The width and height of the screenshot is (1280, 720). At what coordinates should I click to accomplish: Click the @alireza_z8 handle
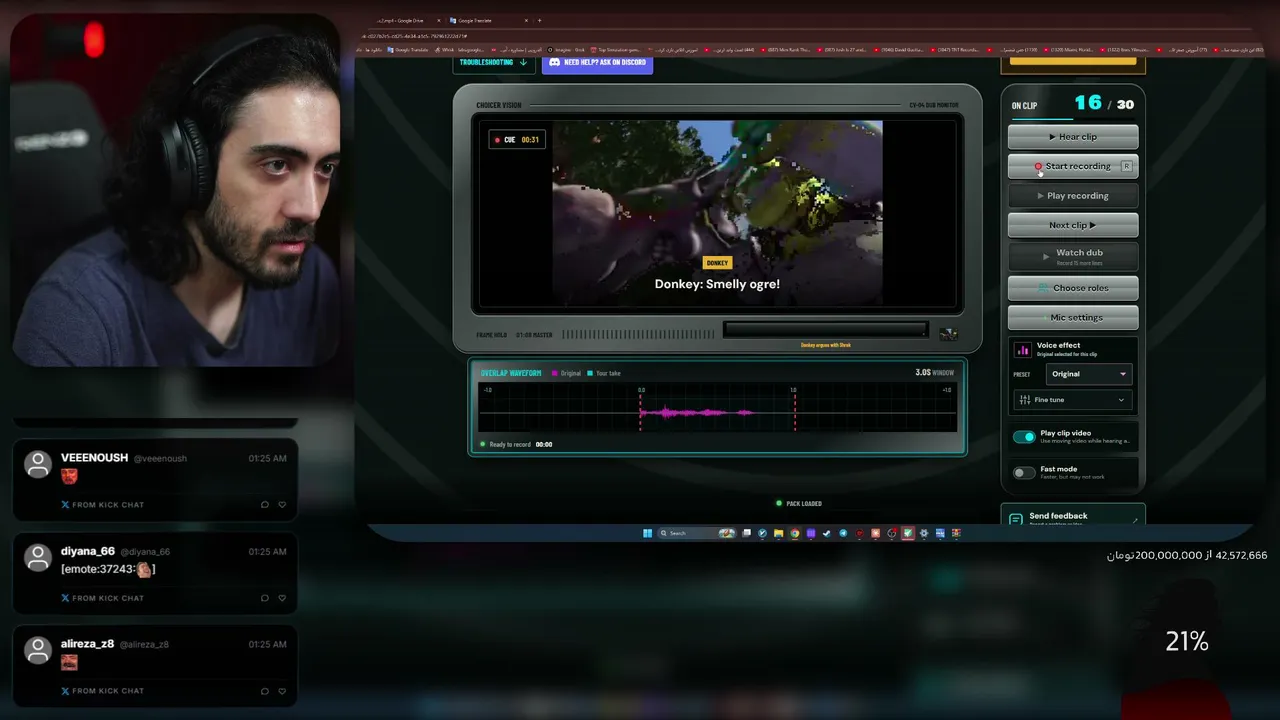pos(145,645)
